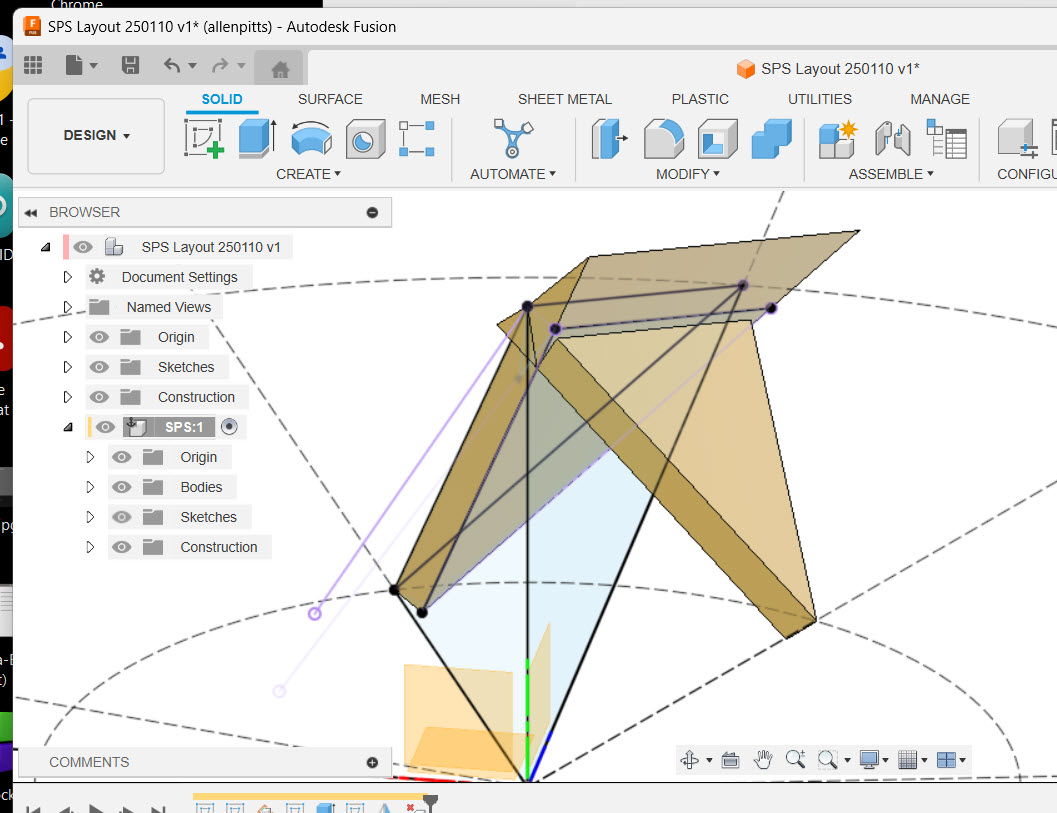The width and height of the screenshot is (1057, 813).
Task: Switch to the SHEET METAL tab
Action: [x=565, y=99]
